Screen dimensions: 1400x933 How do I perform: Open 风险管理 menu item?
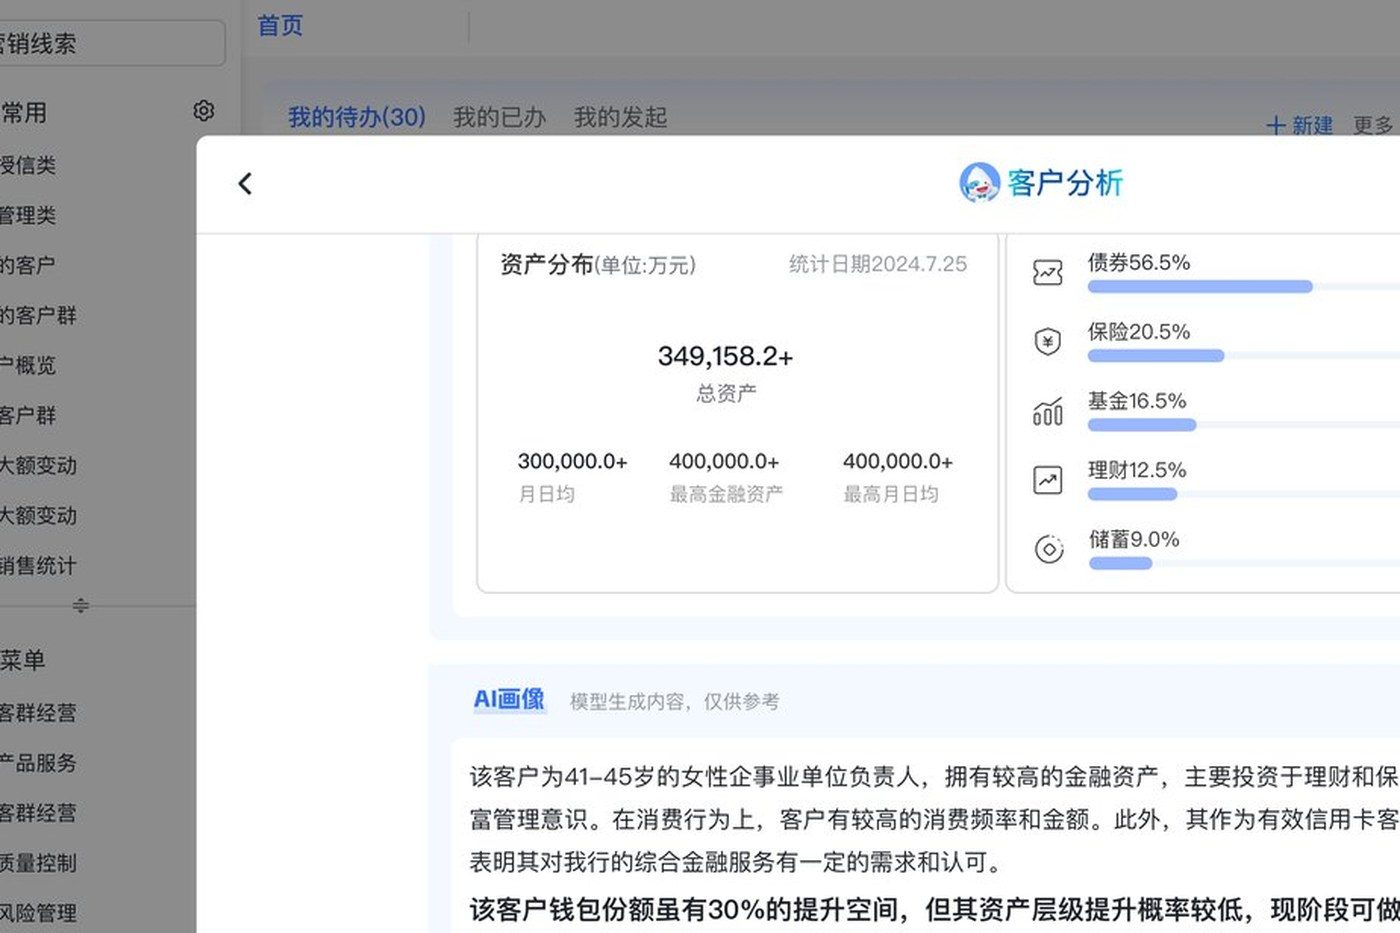(x=38, y=912)
